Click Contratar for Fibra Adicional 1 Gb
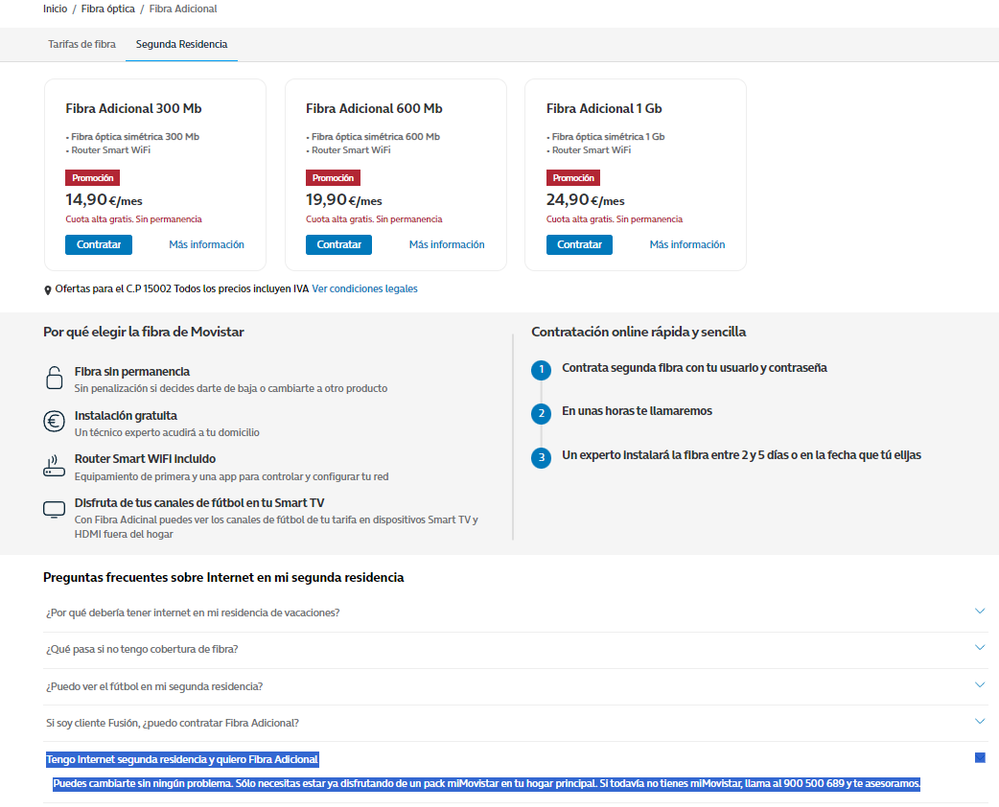Screen dimensions: 999x807 coord(579,245)
